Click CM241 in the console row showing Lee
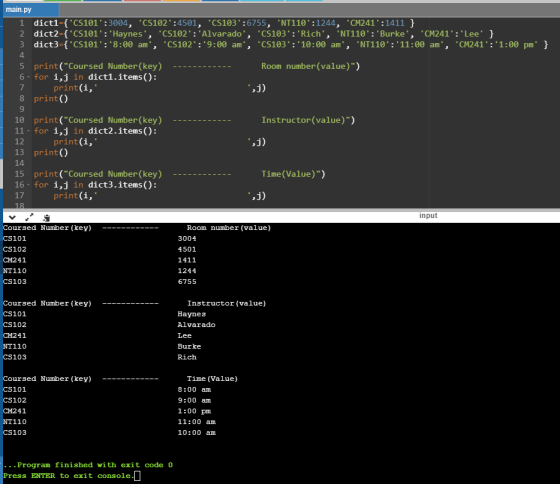 coord(15,335)
